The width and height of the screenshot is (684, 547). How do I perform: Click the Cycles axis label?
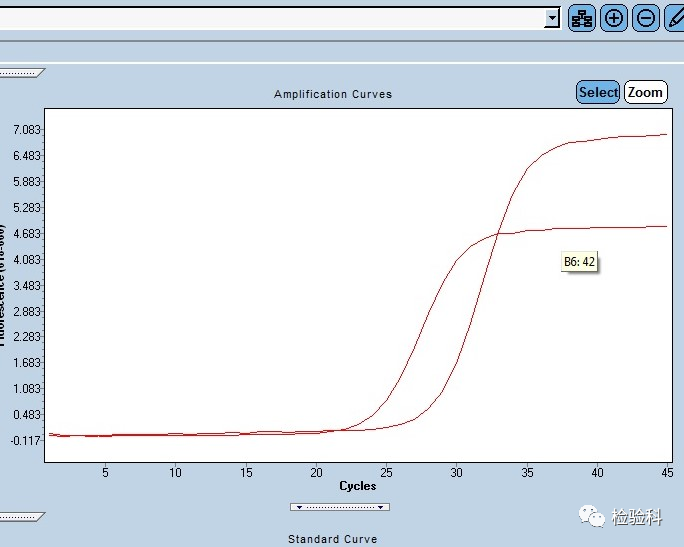coord(358,486)
